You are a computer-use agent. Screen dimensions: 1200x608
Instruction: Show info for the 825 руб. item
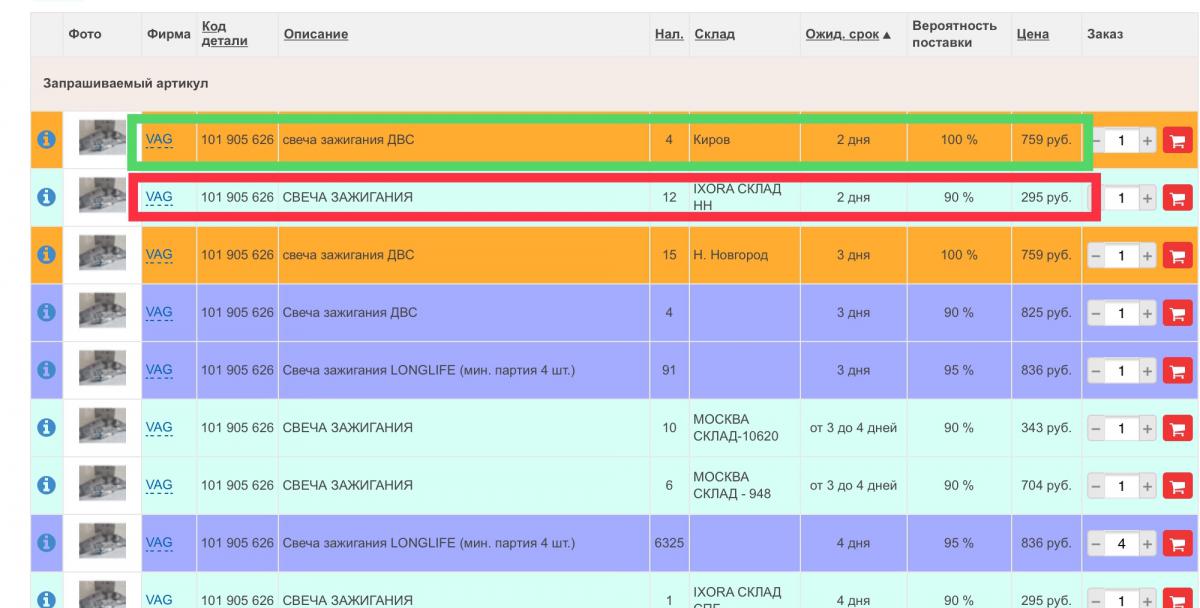44,314
